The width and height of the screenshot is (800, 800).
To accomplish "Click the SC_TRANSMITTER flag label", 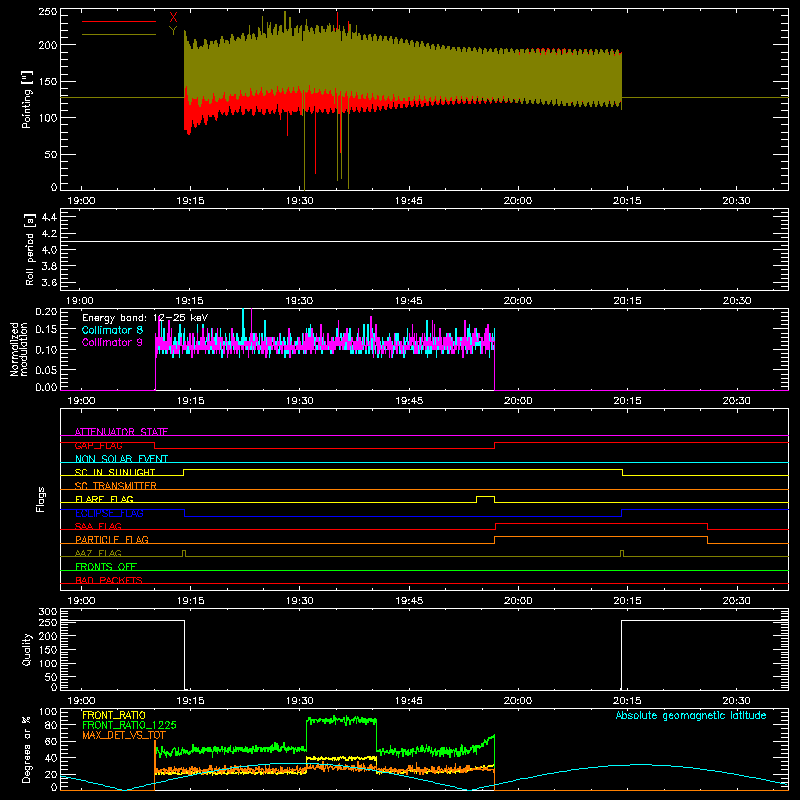I will click(116, 485).
